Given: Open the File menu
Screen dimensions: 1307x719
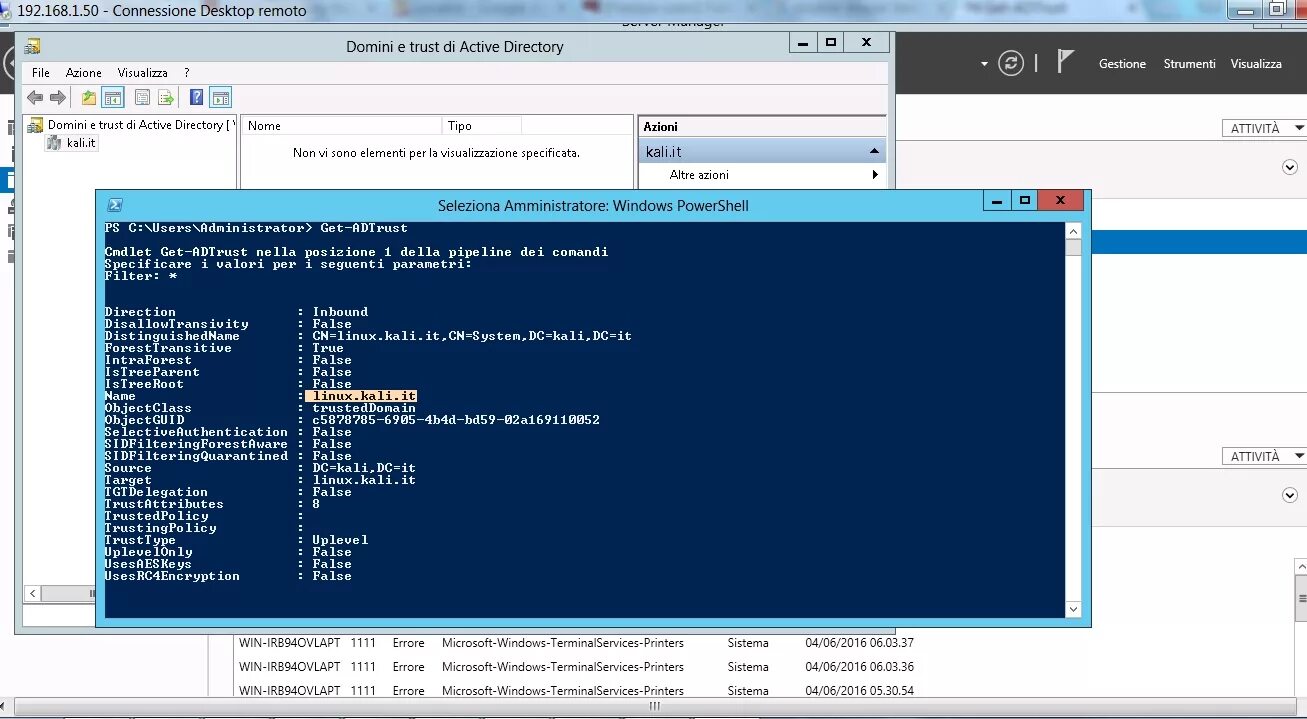Looking at the screenshot, I should coord(41,73).
